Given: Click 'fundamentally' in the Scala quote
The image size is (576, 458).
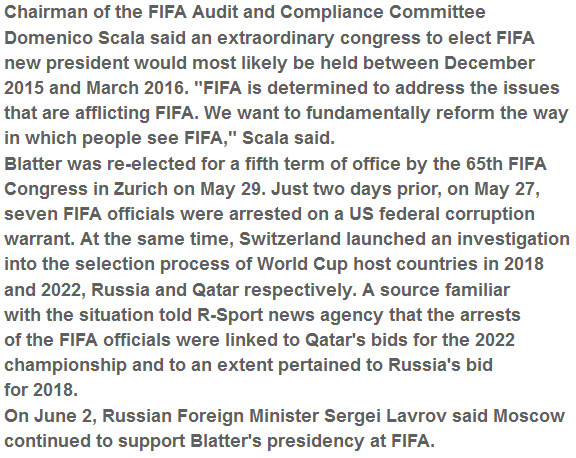Looking at the screenshot, I should click(x=368, y=113).
